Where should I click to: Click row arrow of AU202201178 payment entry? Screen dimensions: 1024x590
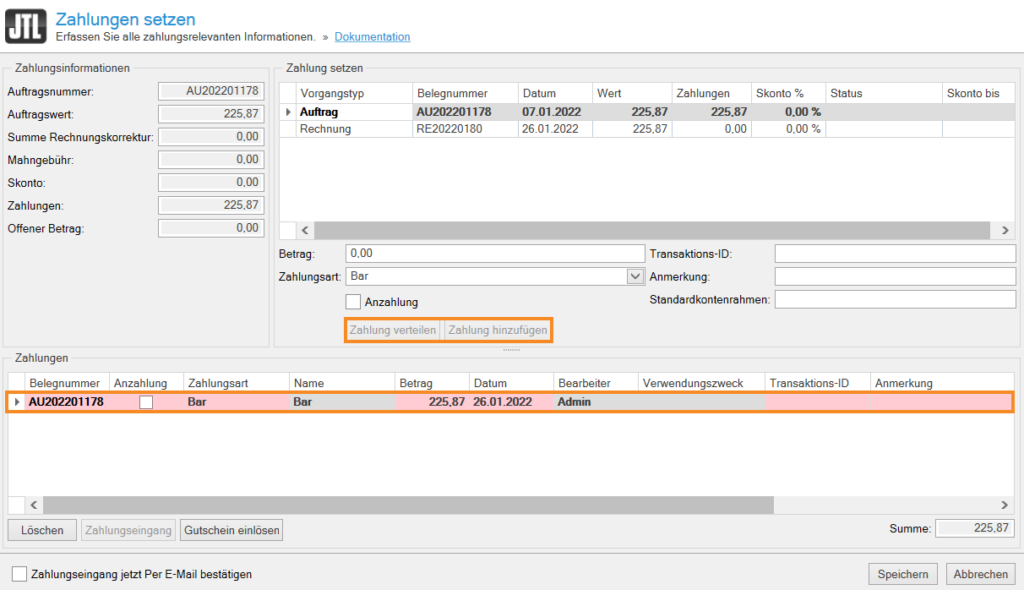pyautogui.click(x=17, y=402)
